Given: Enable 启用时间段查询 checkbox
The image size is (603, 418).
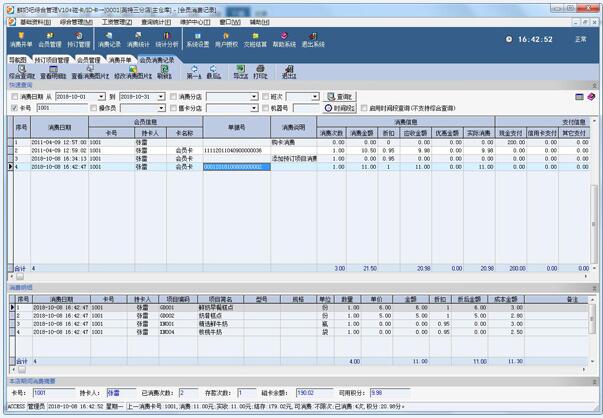Looking at the screenshot, I should click(x=364, y=108).
